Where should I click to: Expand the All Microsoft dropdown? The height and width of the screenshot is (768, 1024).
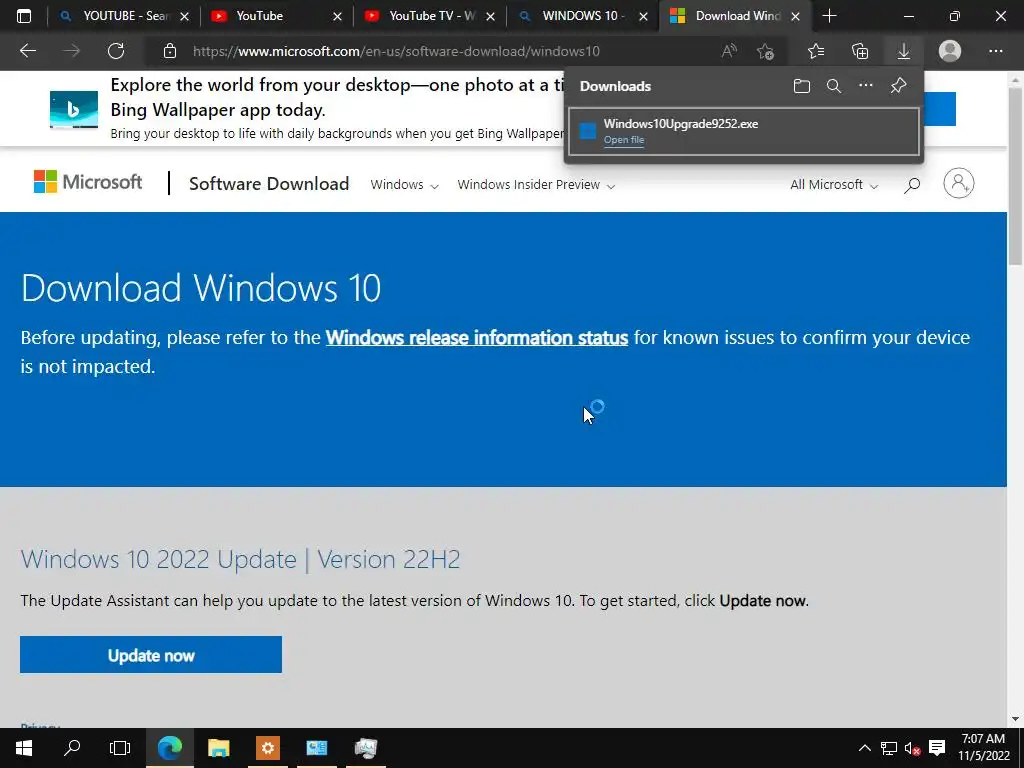click(834, 185)
